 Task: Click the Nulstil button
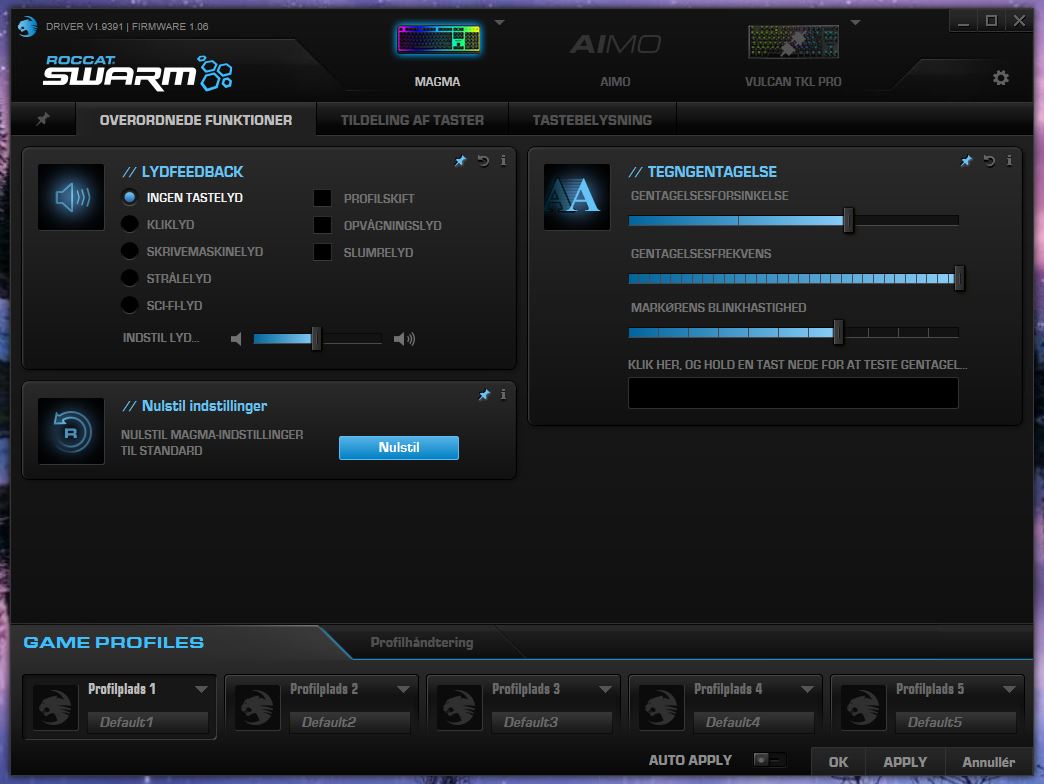pyautogui.click(x=399, y=447)
